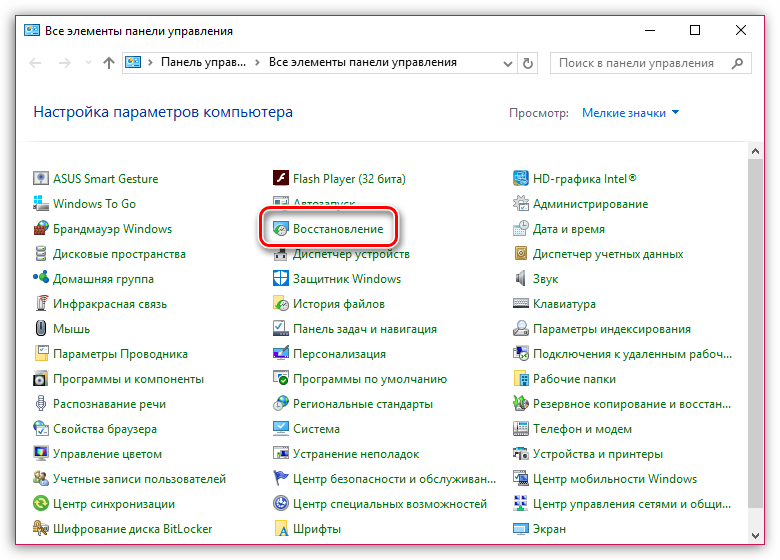Open the Система link
Image resolution: width=780 pixels, height=560 pixels.
(316, 429)
